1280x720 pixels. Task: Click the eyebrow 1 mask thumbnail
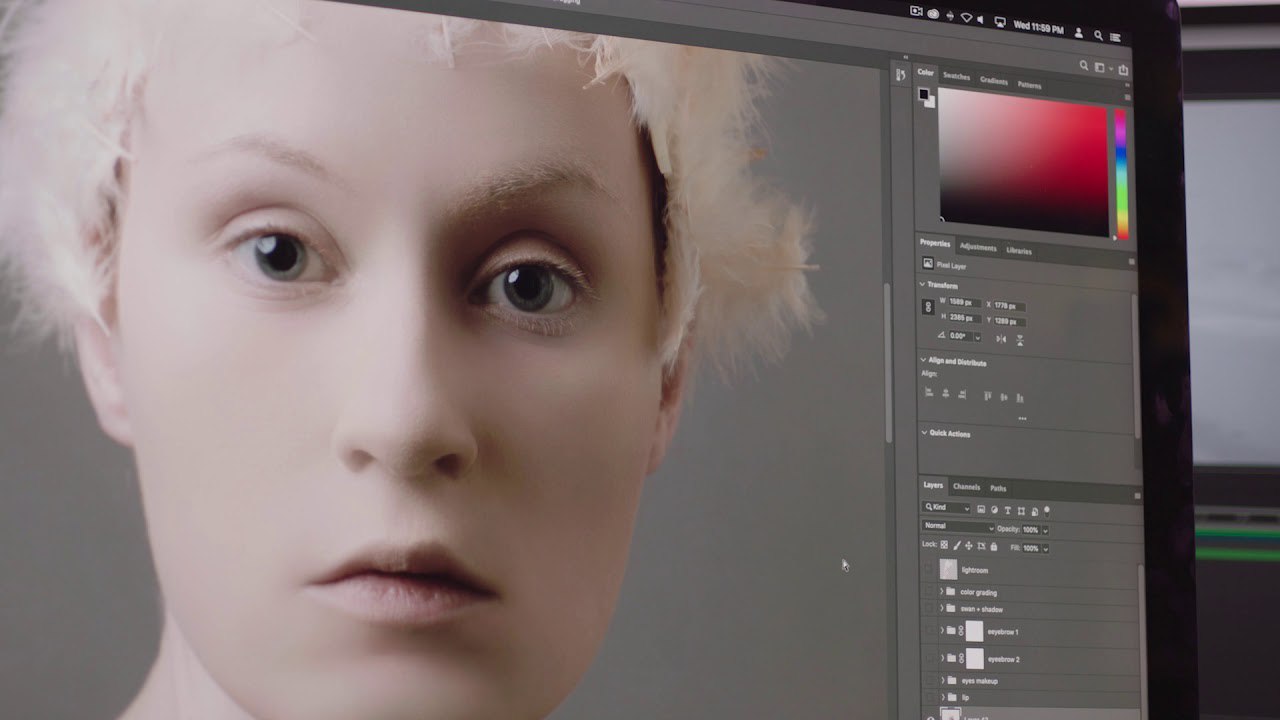click(974, 631)
